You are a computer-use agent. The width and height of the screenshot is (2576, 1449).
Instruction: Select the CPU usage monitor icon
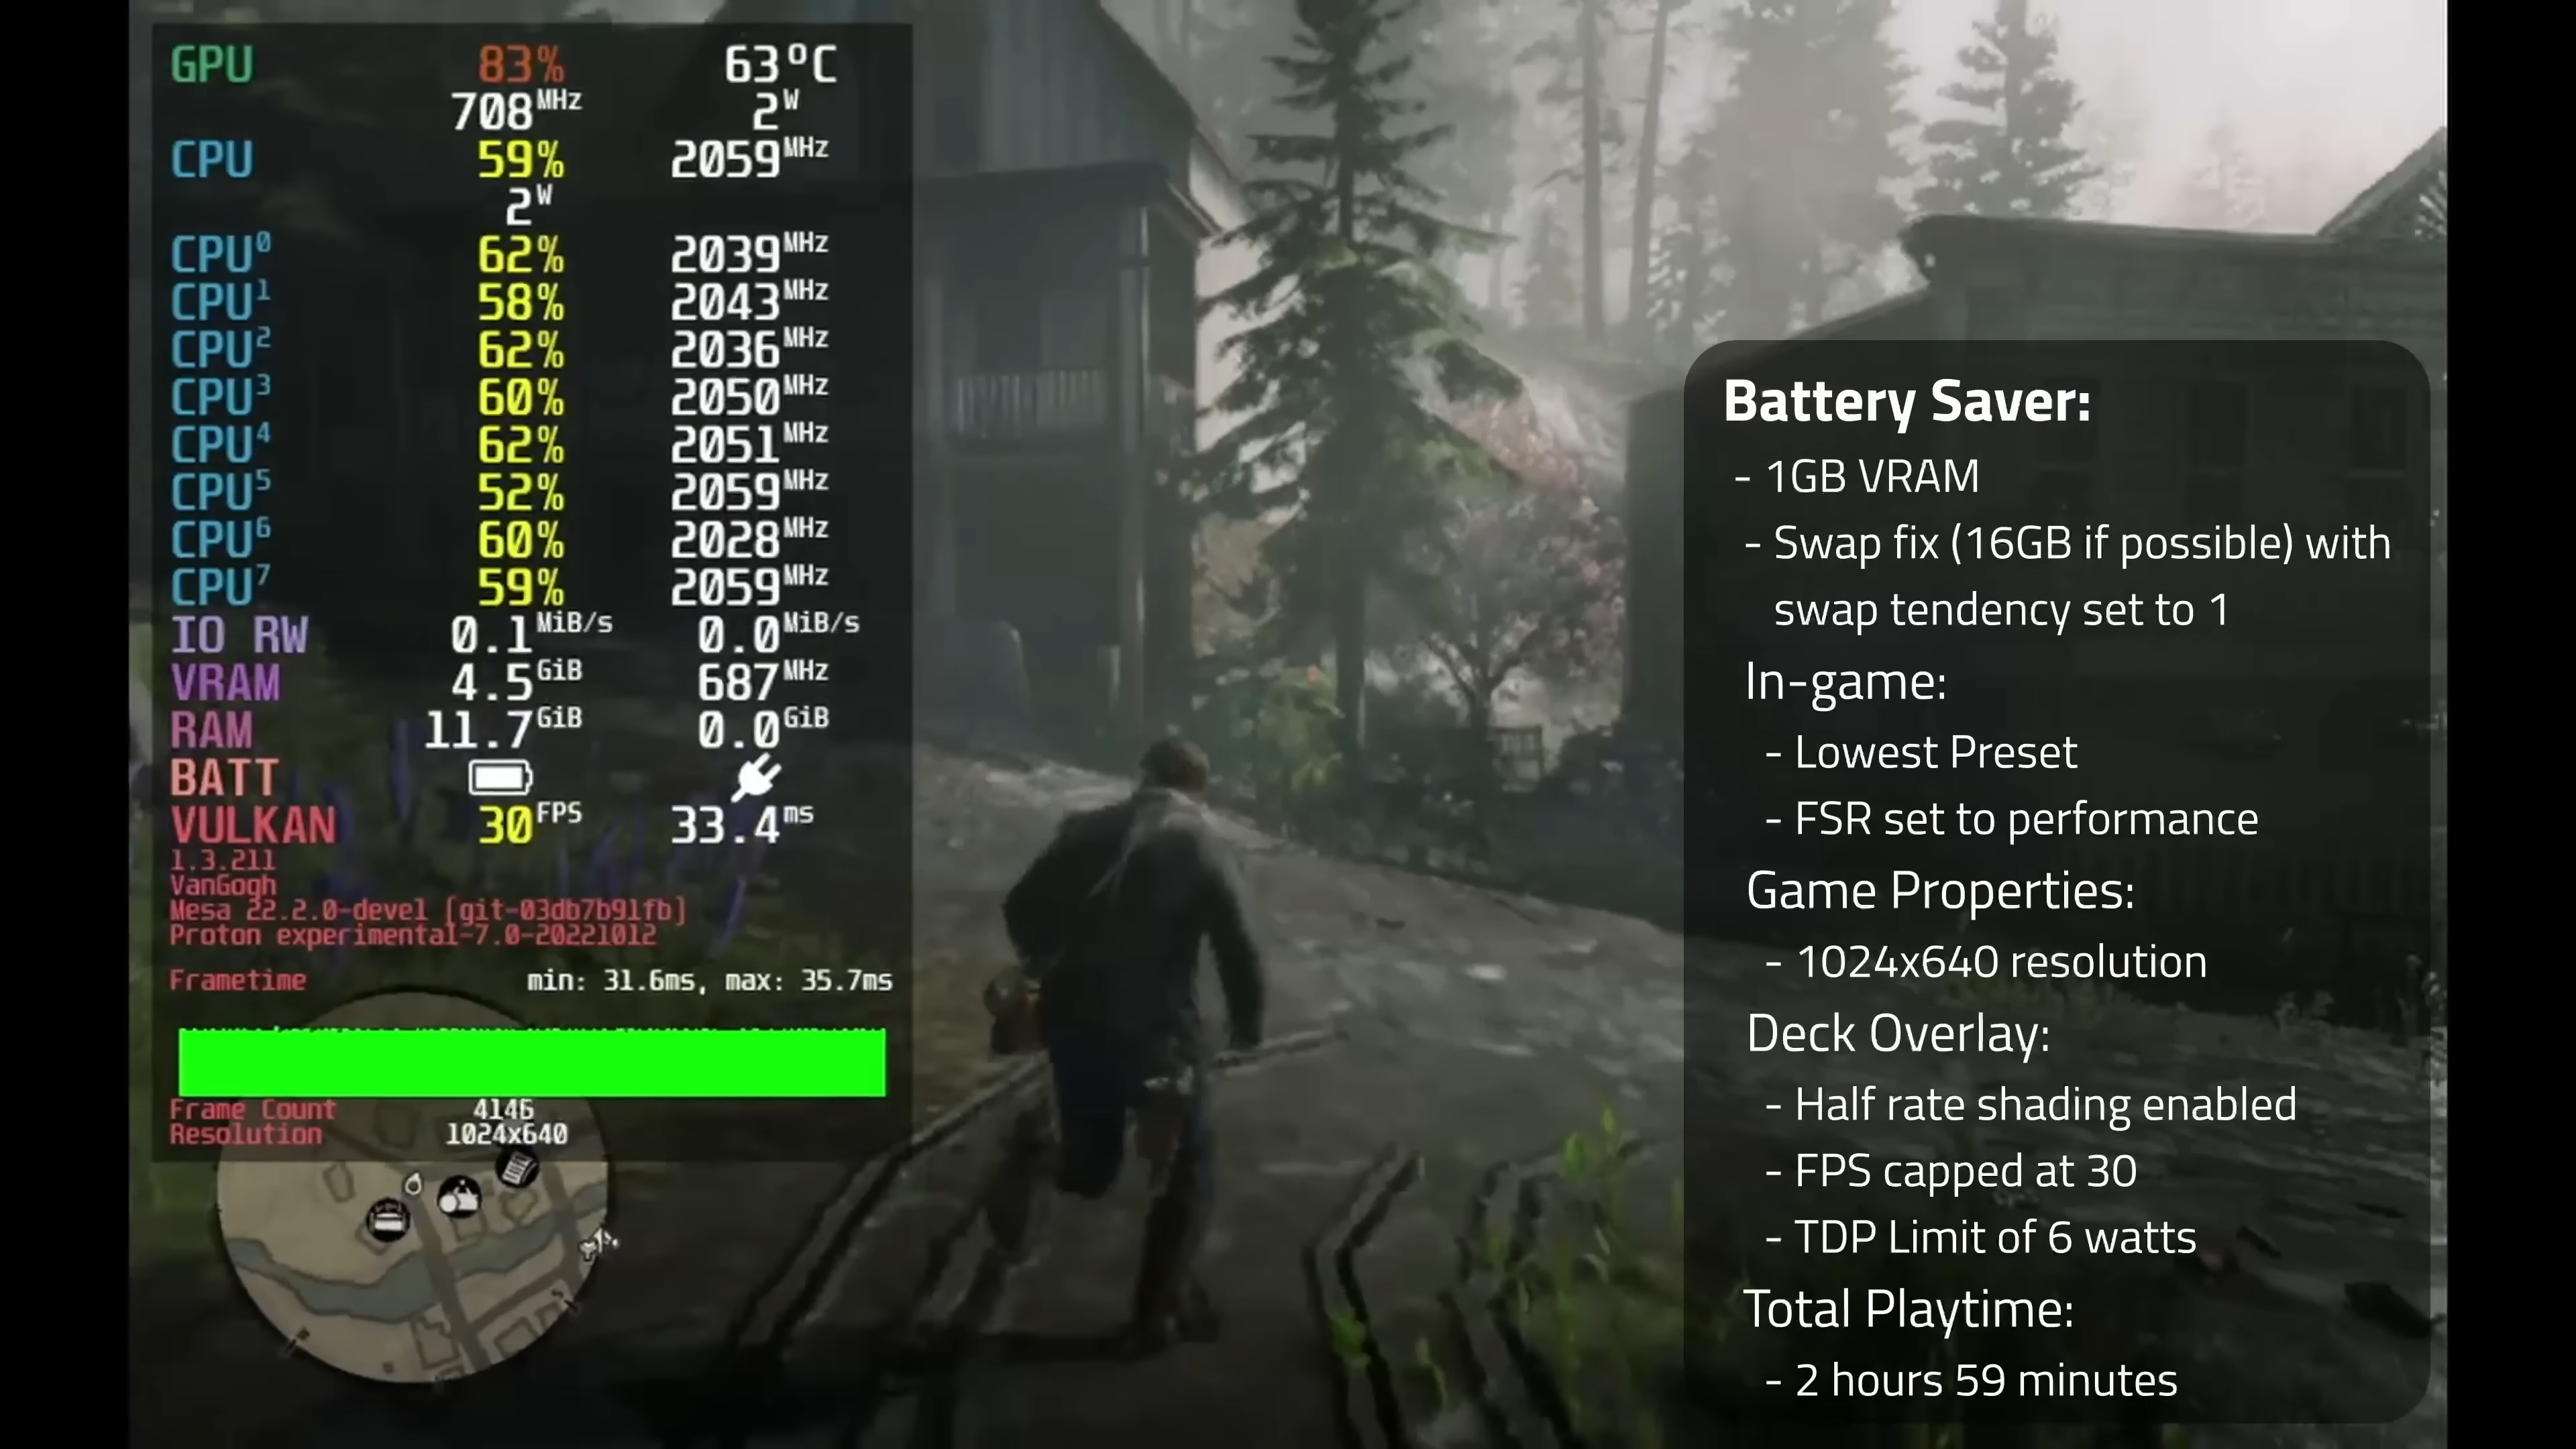tap(211, 161)
